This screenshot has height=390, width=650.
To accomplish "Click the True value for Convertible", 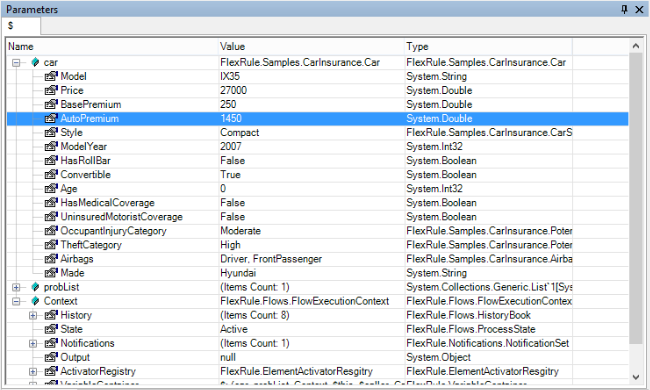I will (x=230, y=175).
